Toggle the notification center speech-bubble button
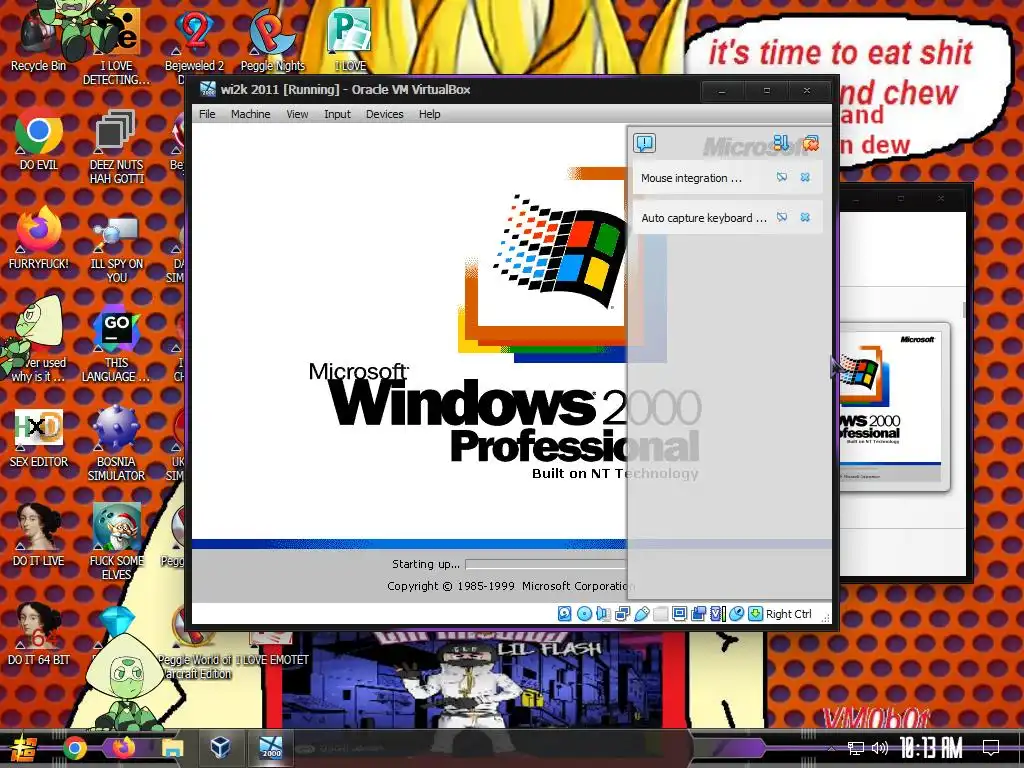 click(645, 143)
